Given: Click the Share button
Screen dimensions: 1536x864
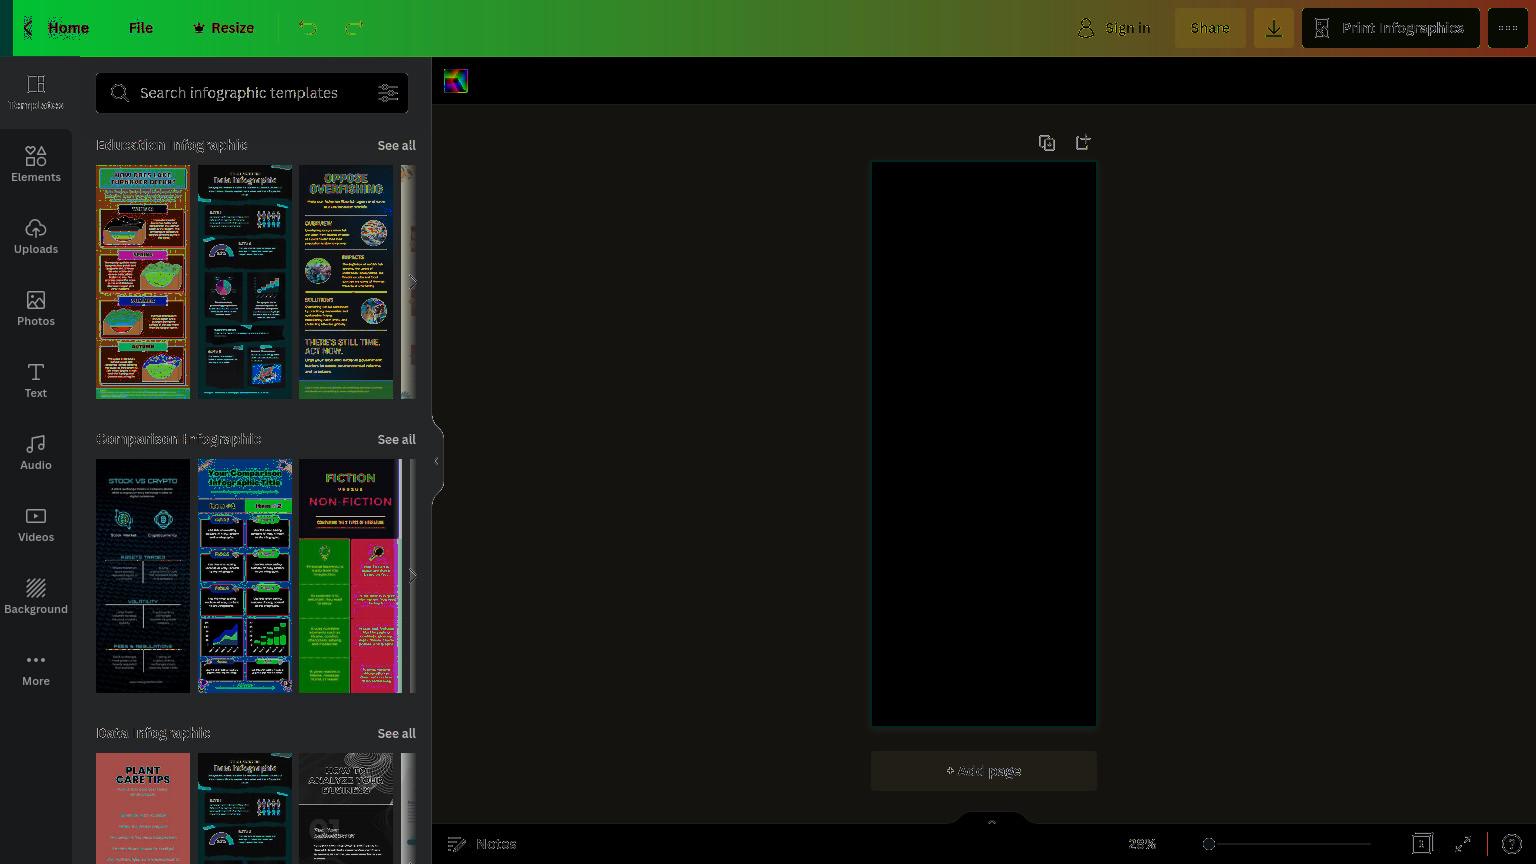Looking at the screenshot, I should coord(1210,28).
